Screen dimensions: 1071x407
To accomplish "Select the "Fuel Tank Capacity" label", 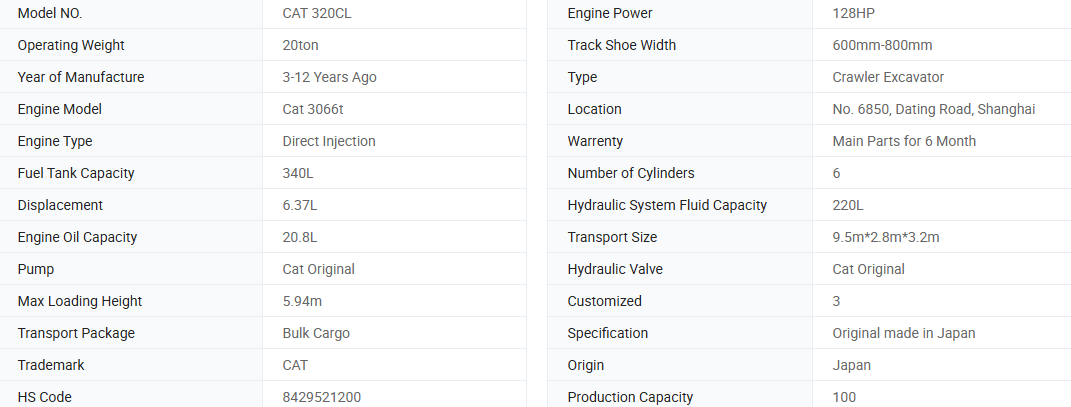I will point(76,173).
